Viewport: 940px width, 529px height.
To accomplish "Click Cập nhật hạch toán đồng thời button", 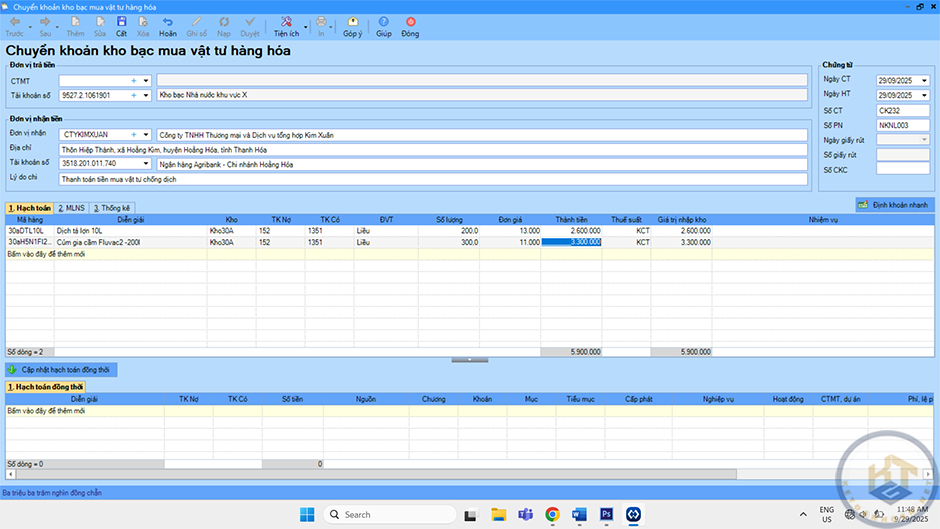I will pyautogui.click(x=62, y=370).
